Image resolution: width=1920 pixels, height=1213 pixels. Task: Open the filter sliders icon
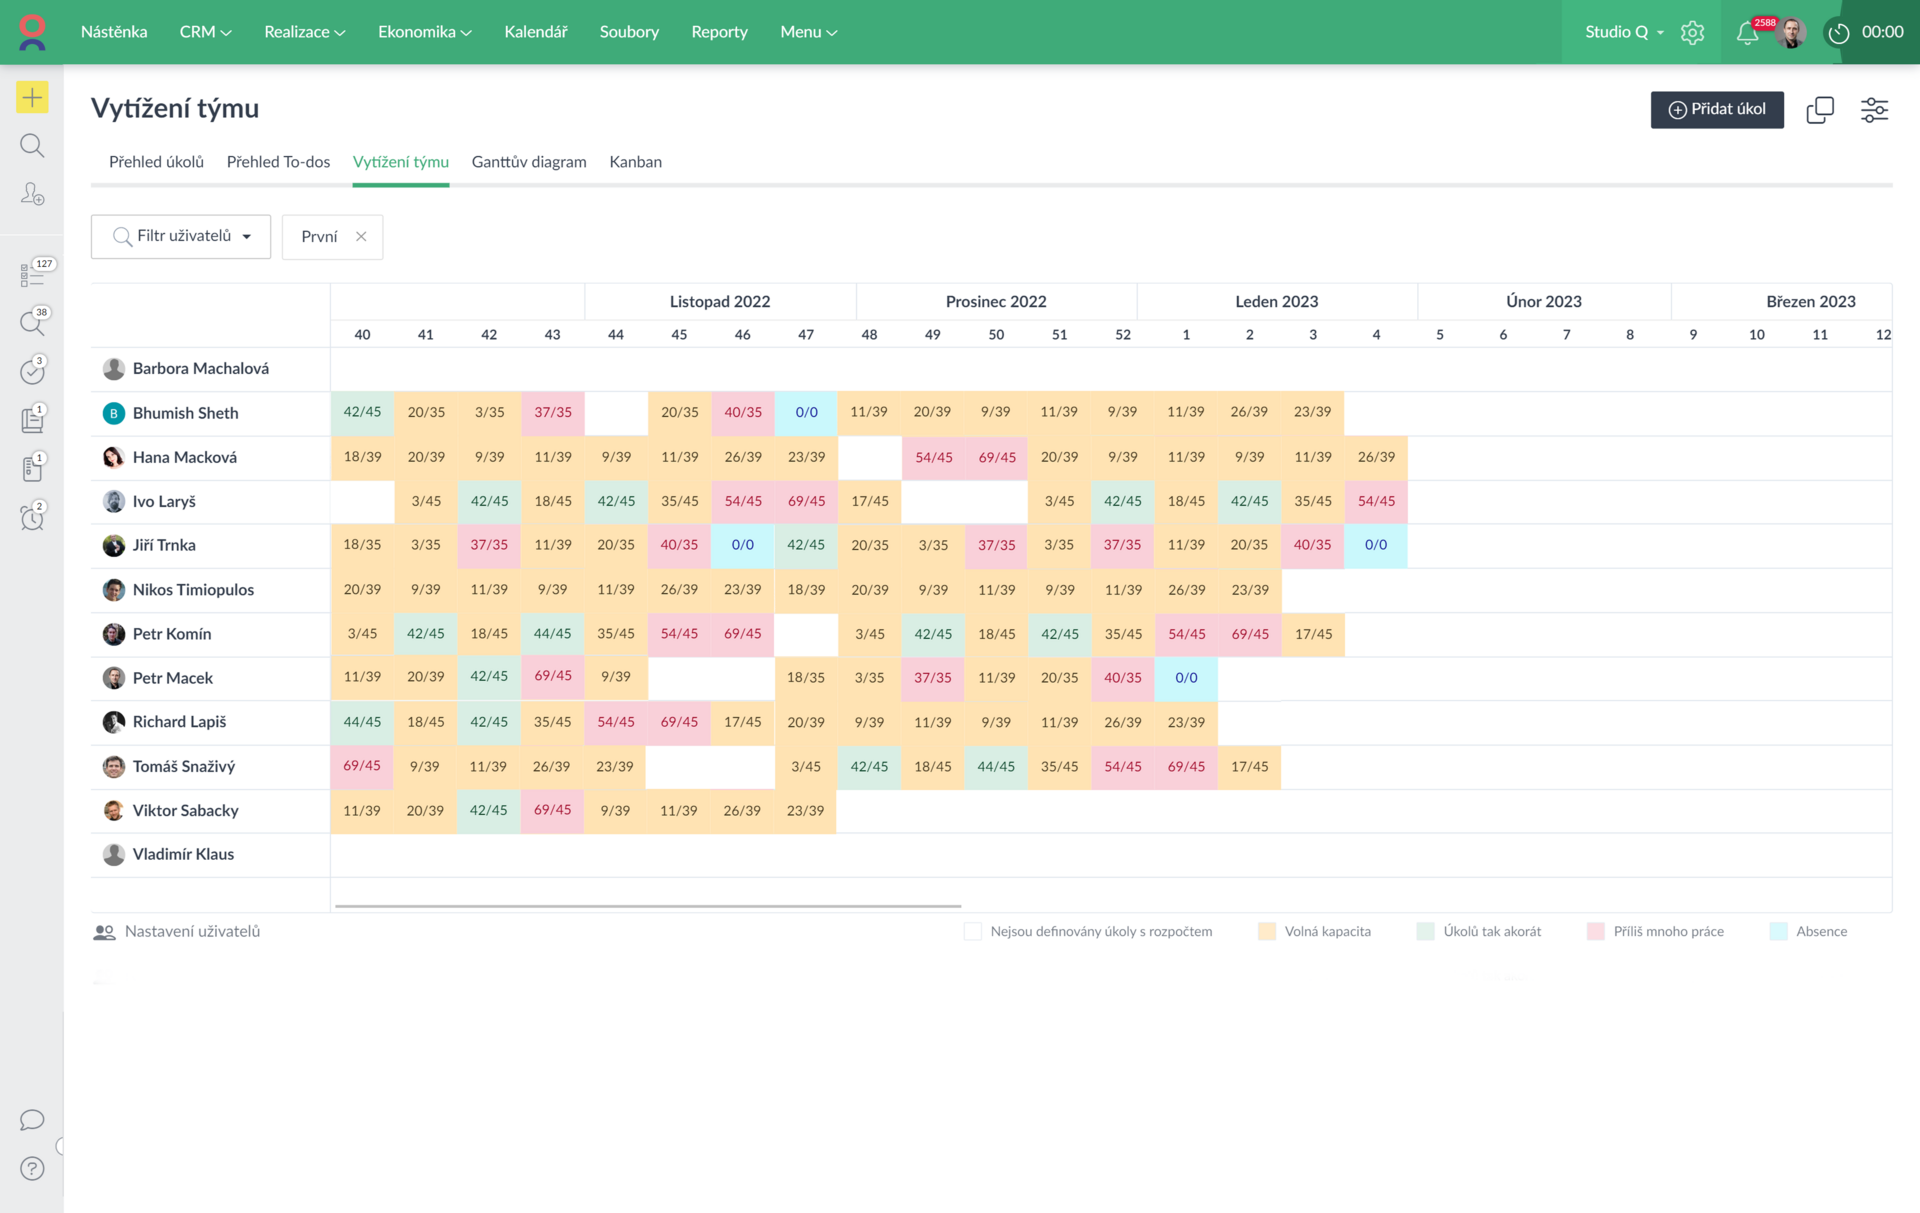coord(1874,110)
